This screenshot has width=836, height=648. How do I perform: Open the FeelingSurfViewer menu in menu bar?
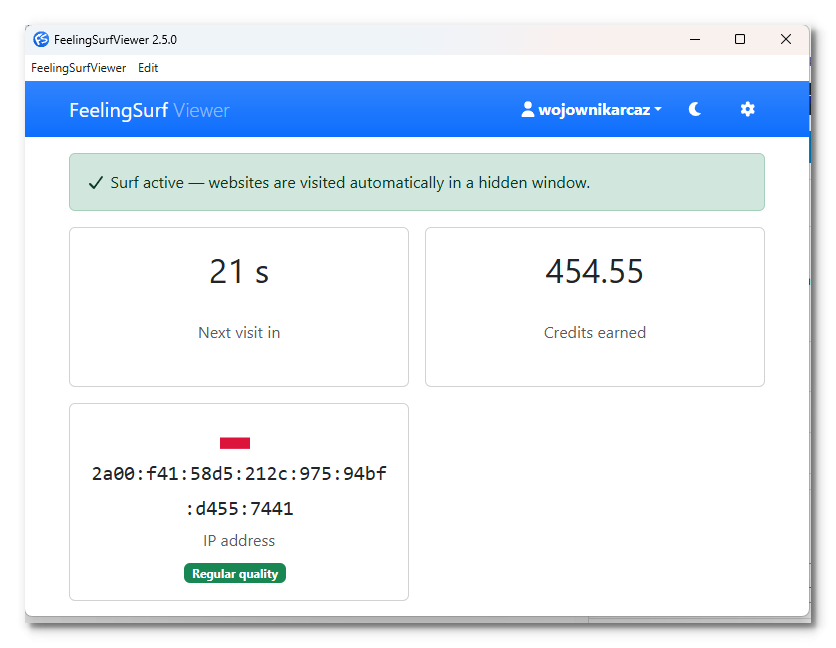point(78,68)
